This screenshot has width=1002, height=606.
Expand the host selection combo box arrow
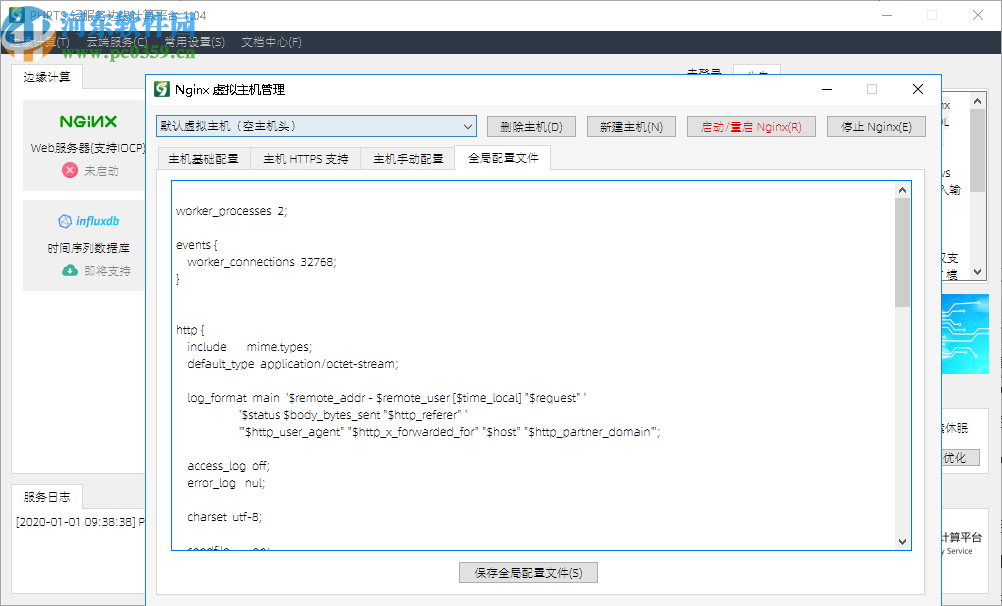coord(467,126)
